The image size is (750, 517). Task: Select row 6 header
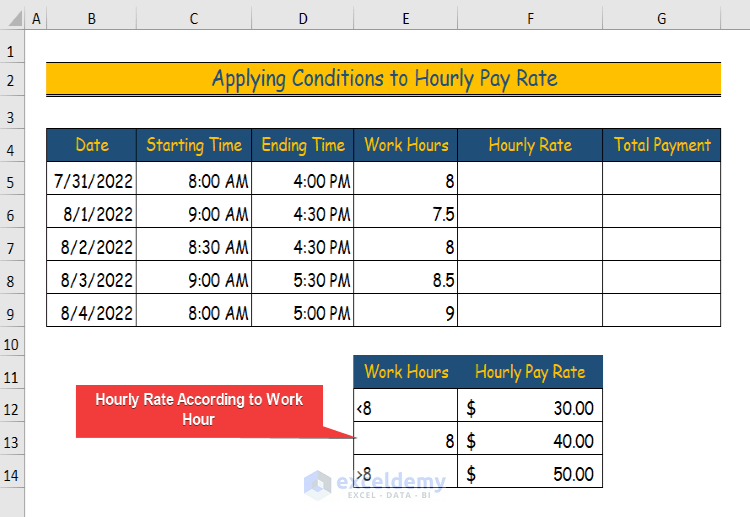pos(12,211)
